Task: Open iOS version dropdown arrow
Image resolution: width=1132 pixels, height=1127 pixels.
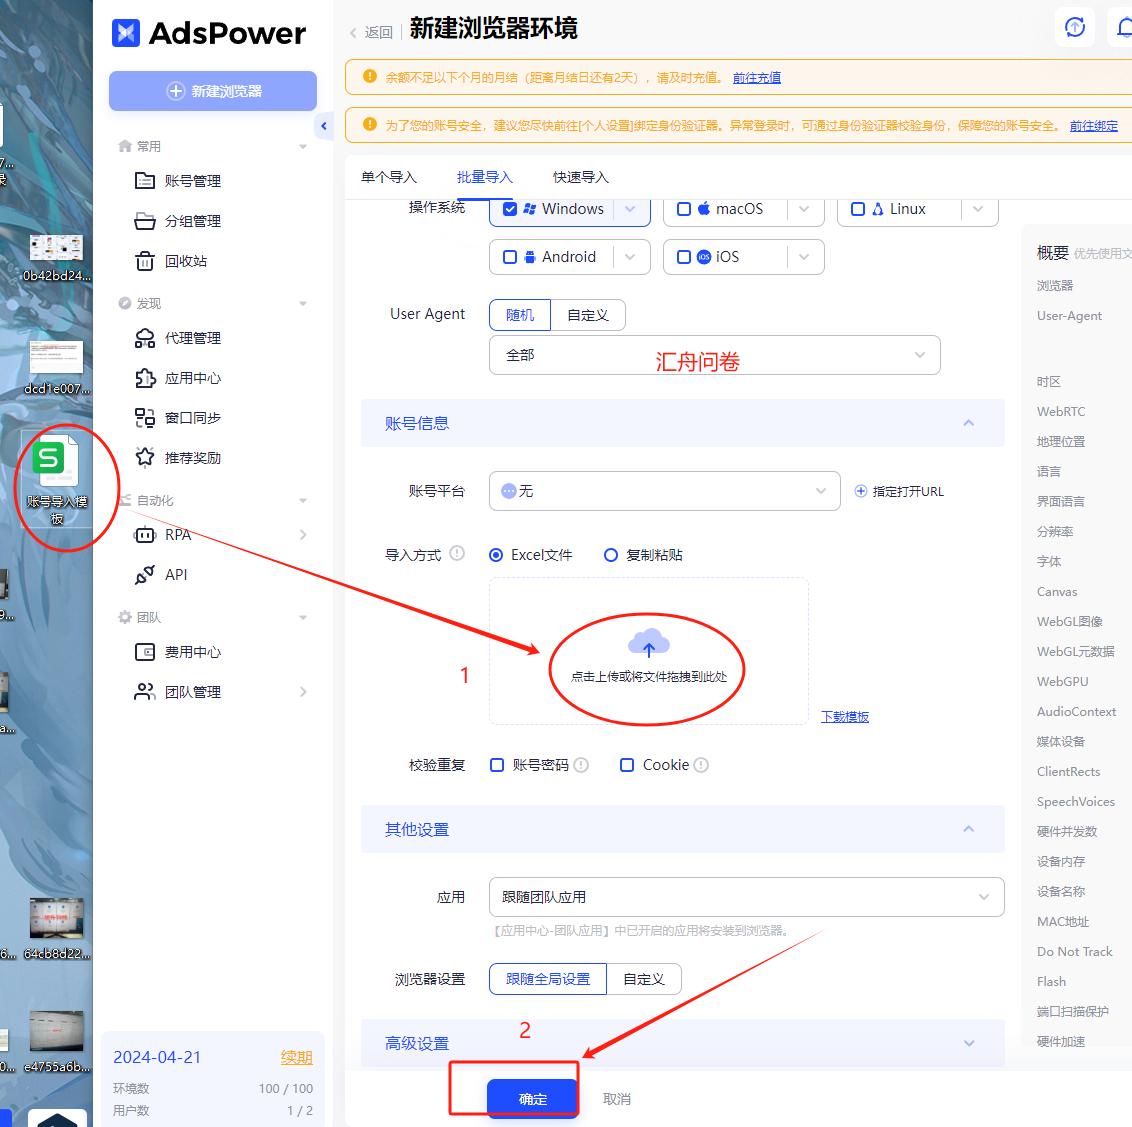Action: point(804,257)
